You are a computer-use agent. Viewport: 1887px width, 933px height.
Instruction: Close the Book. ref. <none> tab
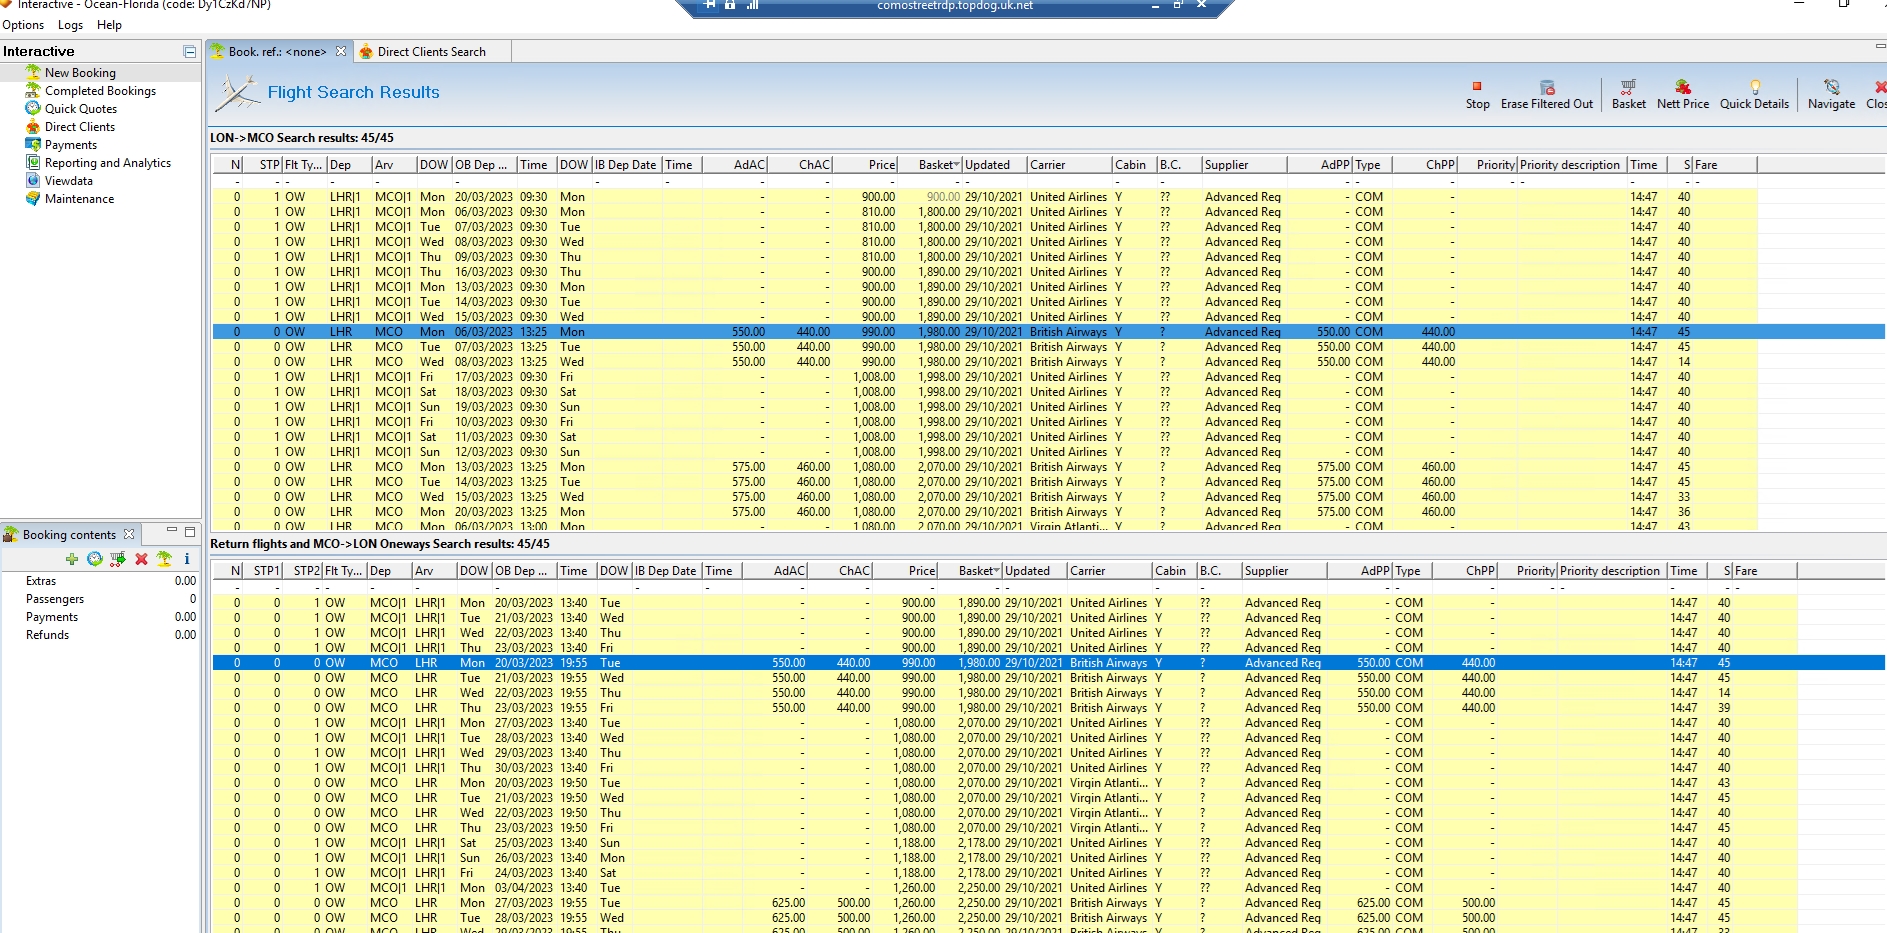pos(341,51)
